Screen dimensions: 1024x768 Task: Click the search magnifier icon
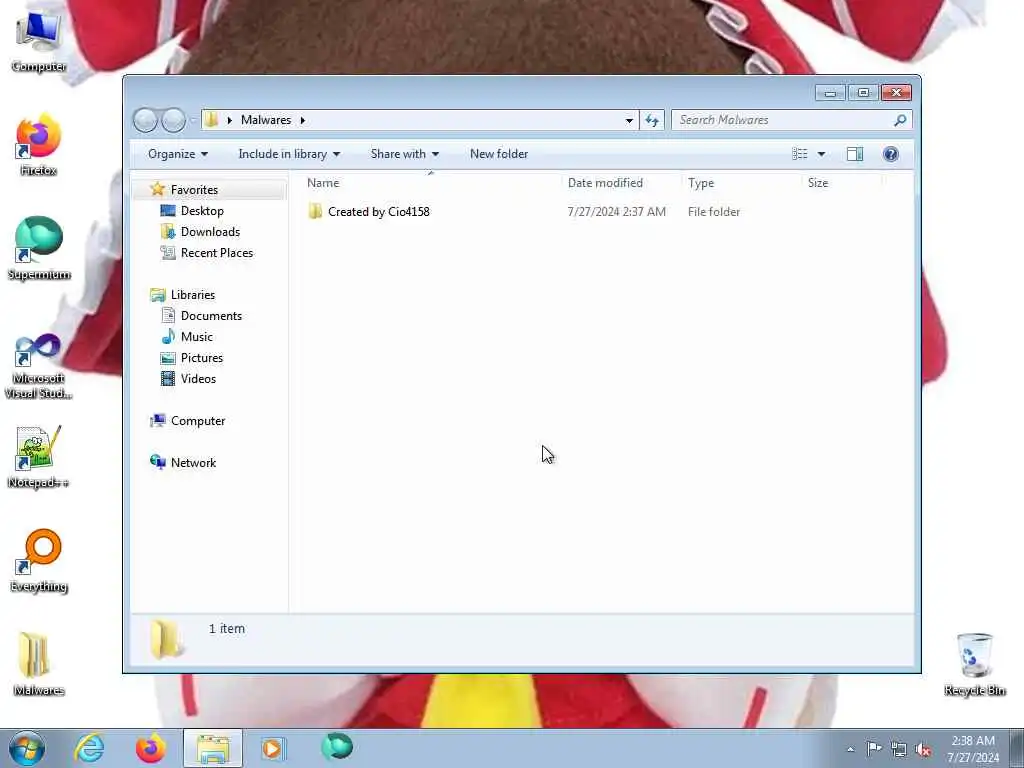click(900, 120)
